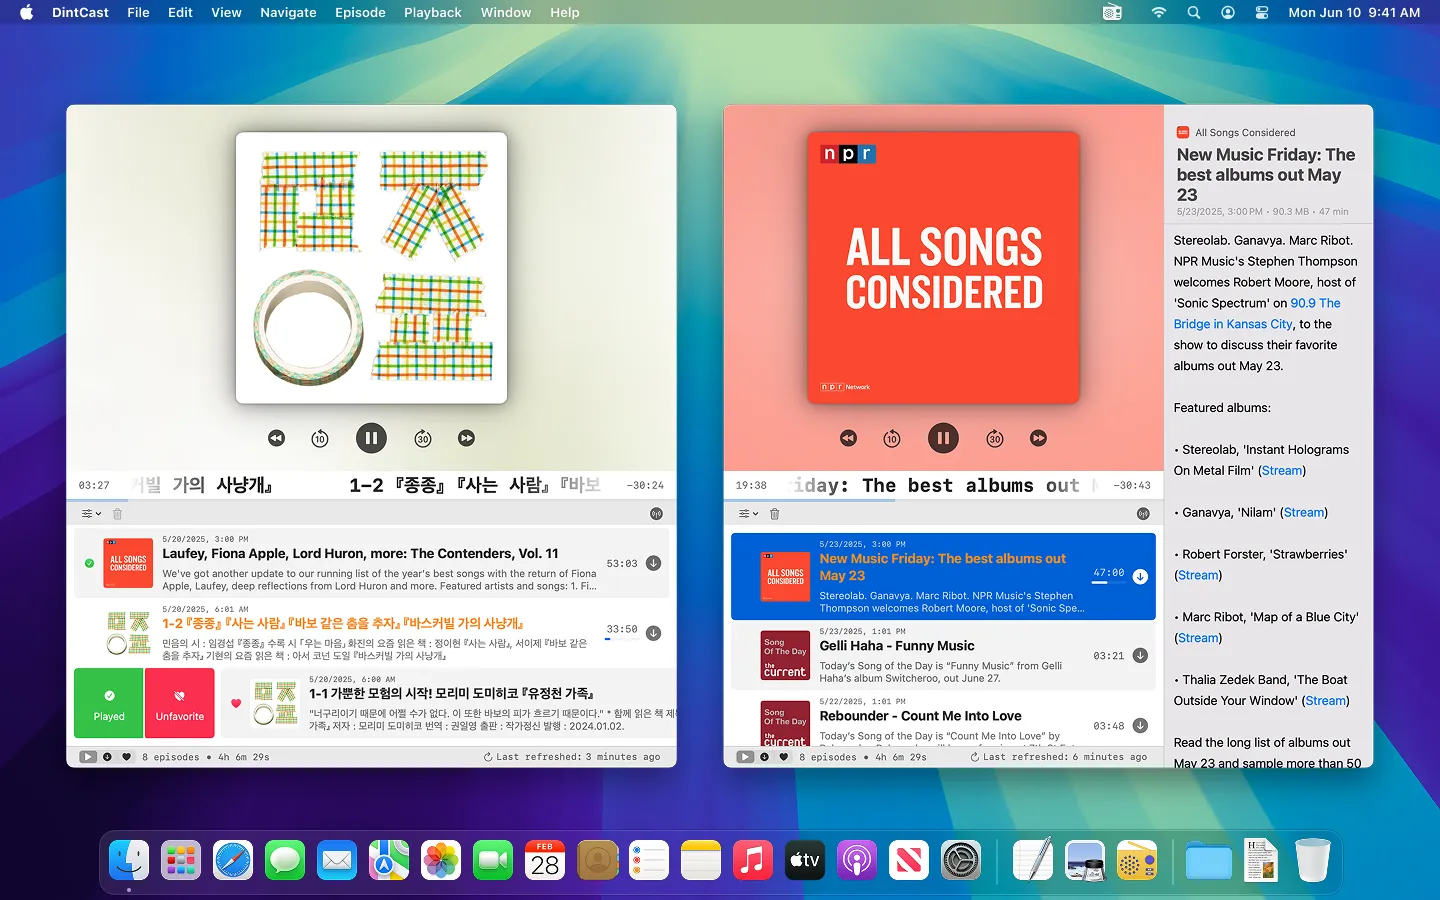The width and height of the screenshot is (1440, 900).
Task: Open the '90.9 The Bridge in Kansas City' link
Action: coord(1258,313)
